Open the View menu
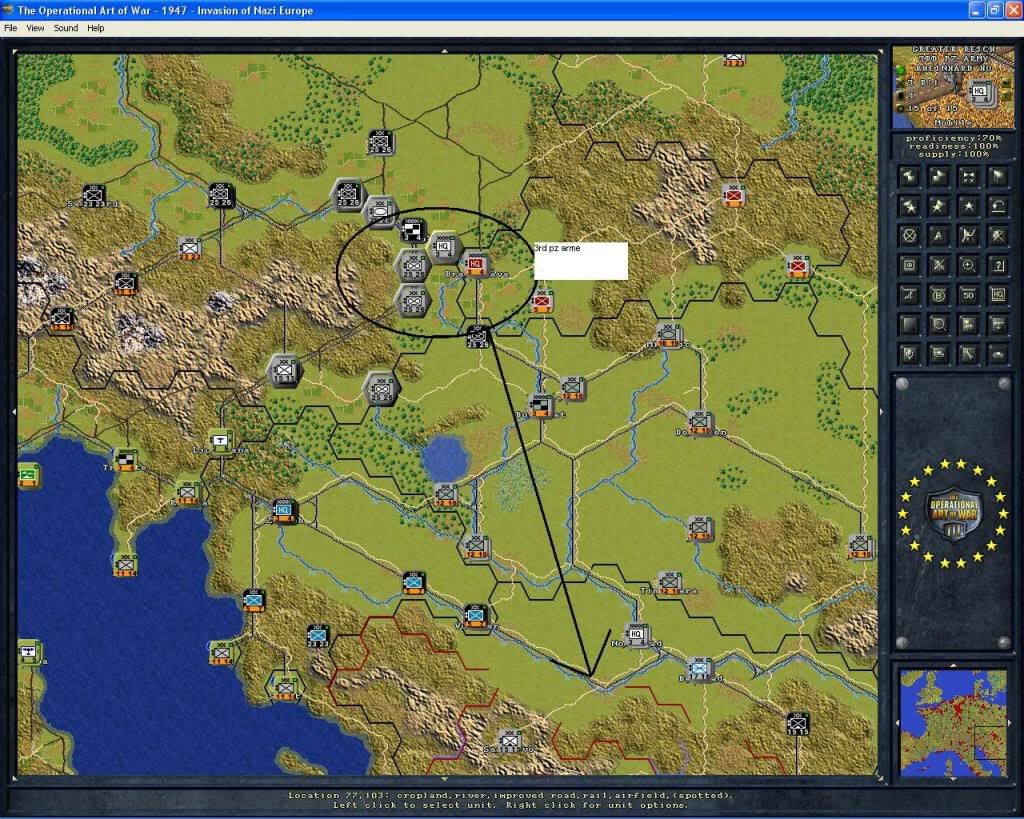Viewport: 1024px width, 819px height. click(35, 28)
